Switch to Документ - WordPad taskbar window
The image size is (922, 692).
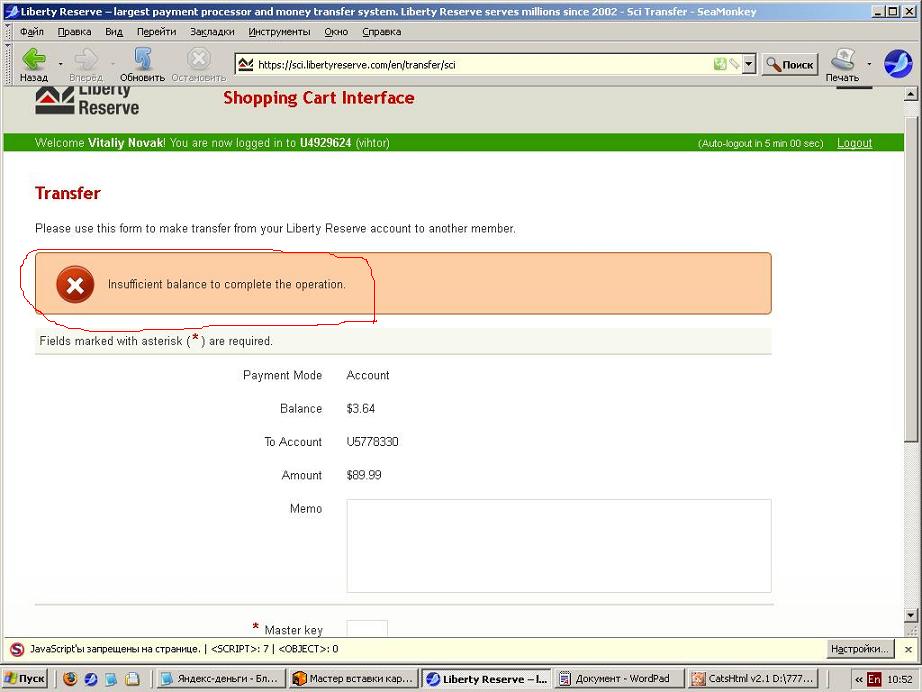tap(620, 679)
